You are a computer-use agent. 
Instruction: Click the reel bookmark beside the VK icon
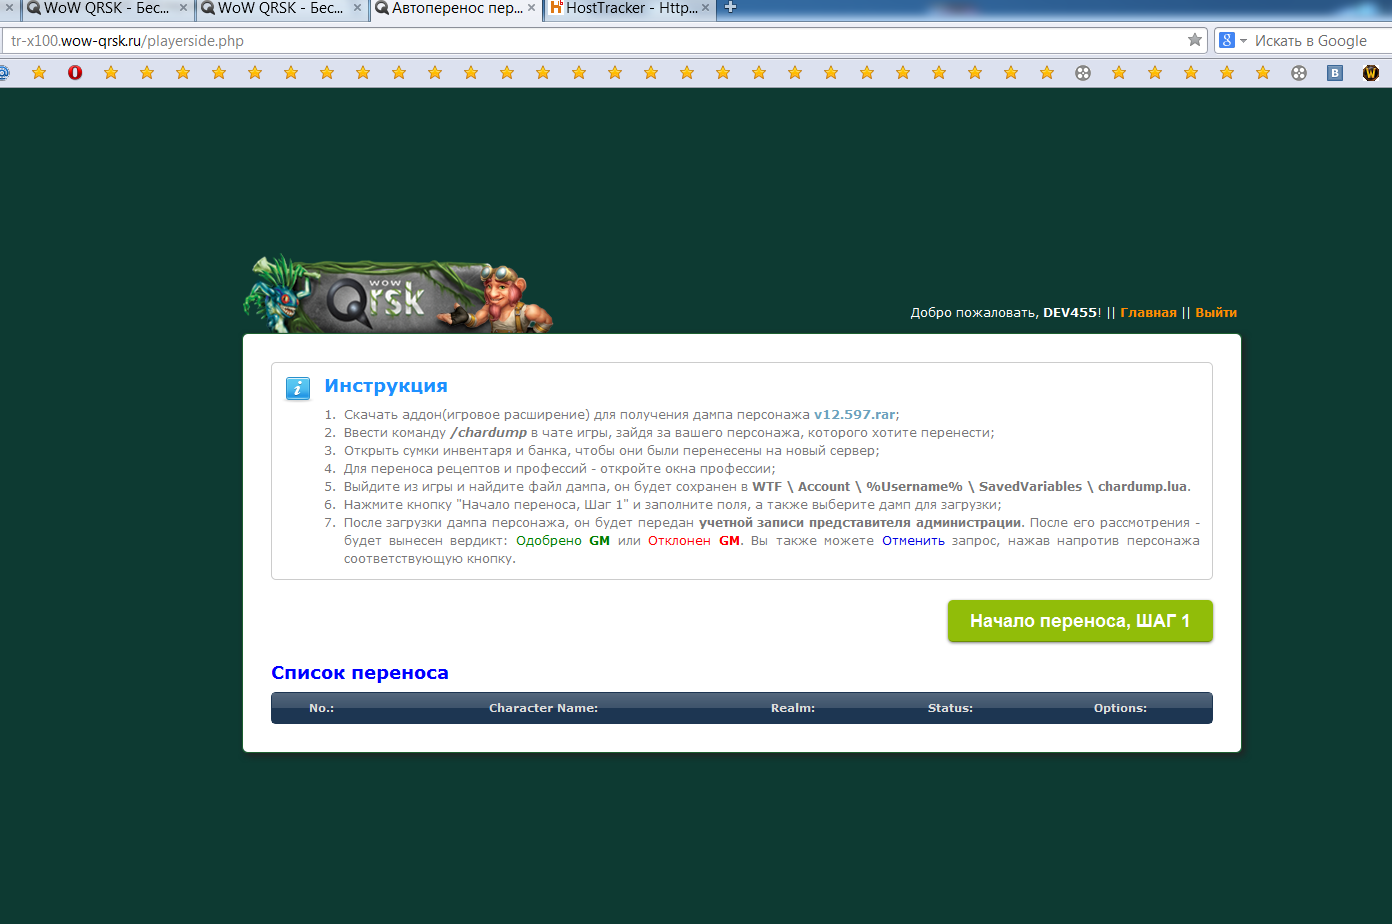click(x=1299, y=73)
